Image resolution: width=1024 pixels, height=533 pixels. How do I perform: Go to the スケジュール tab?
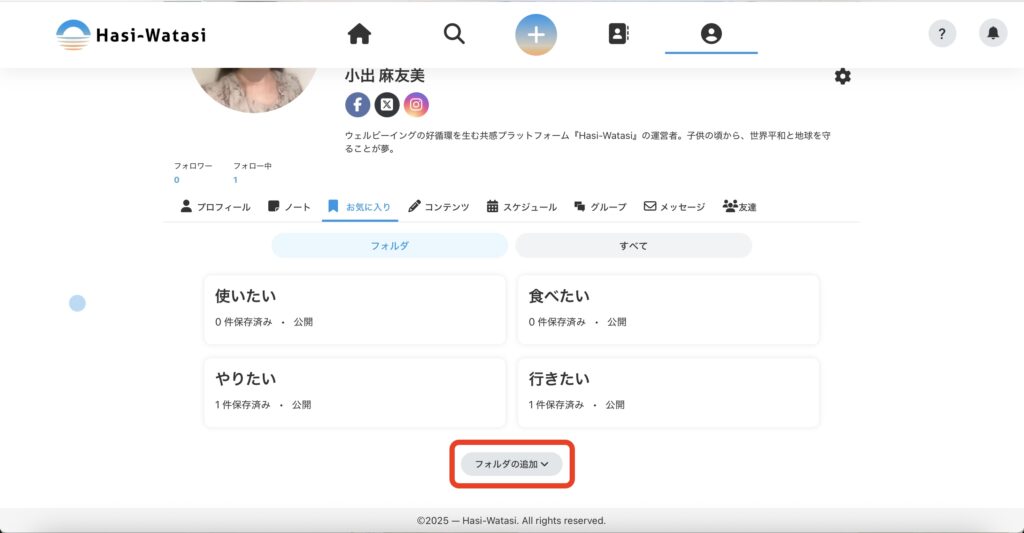click(x=522, y=207)
